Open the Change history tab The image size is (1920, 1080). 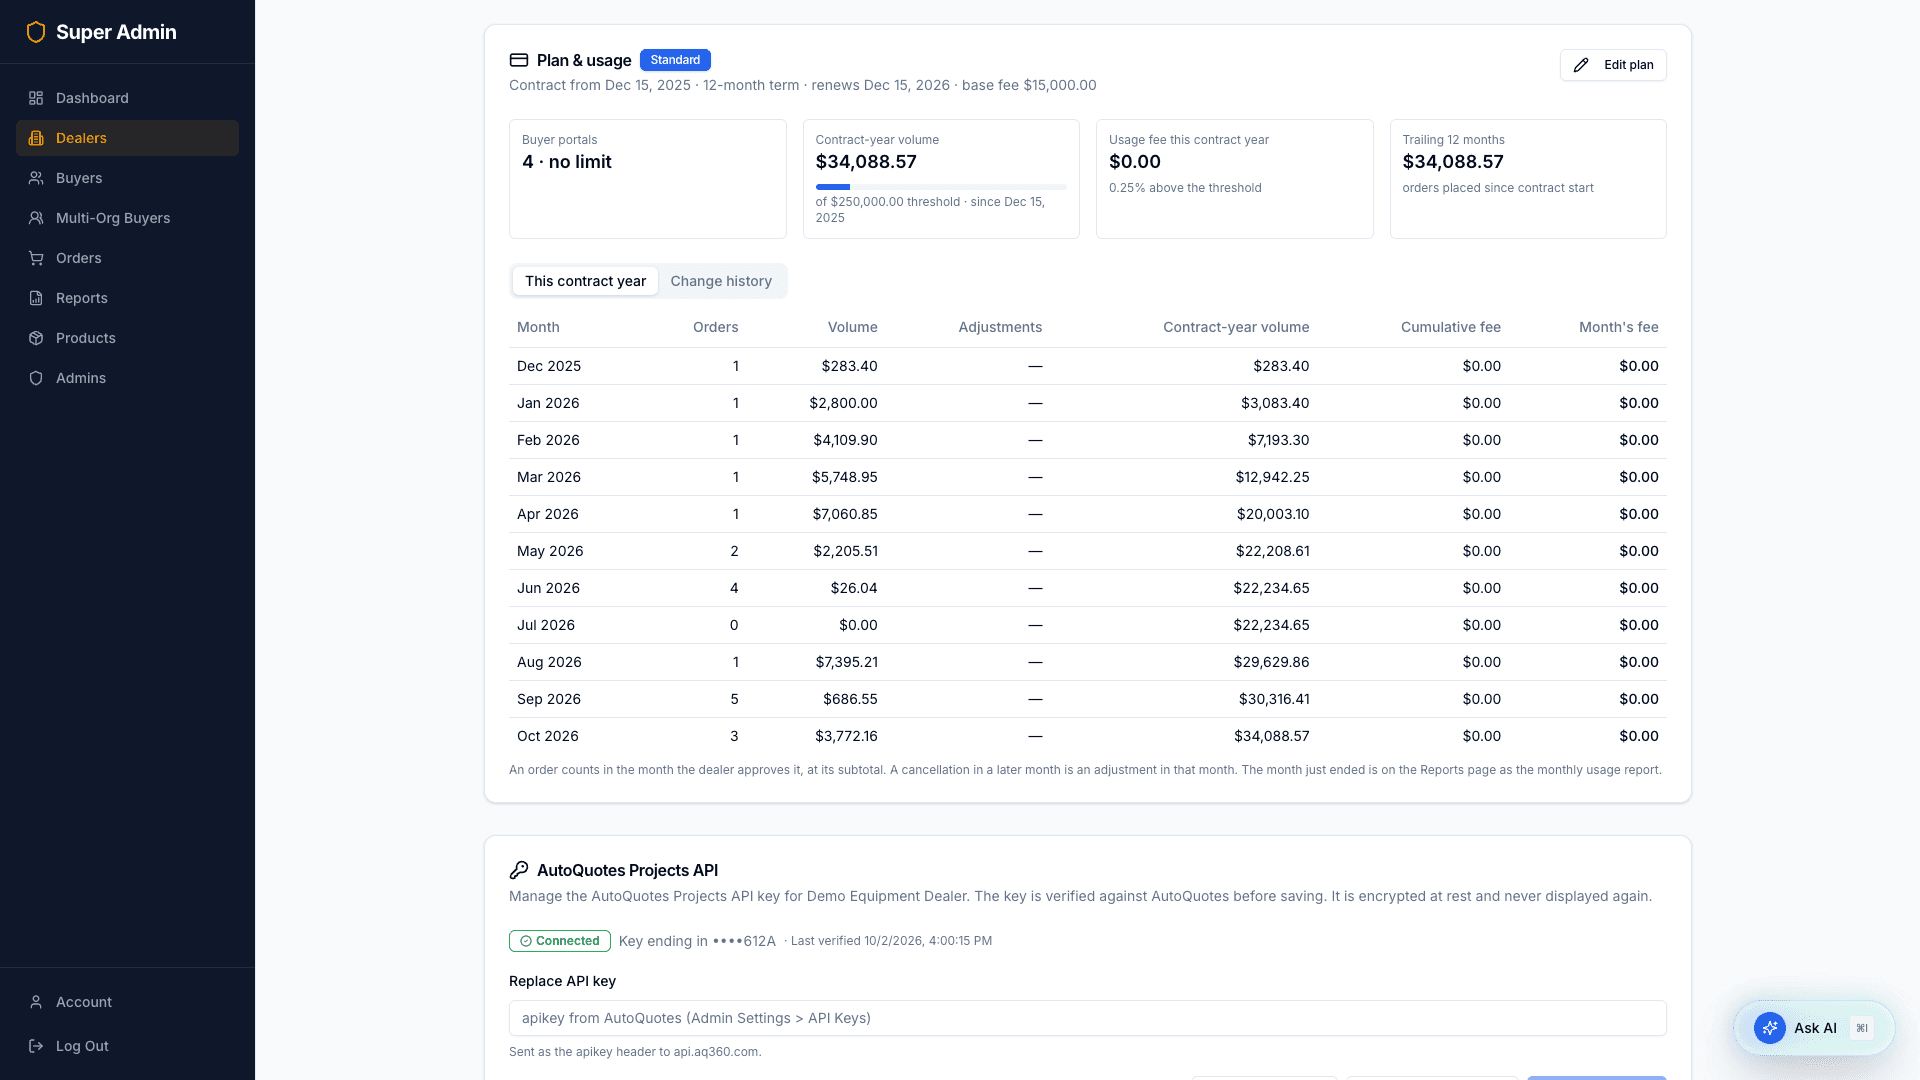click(721, 281)
